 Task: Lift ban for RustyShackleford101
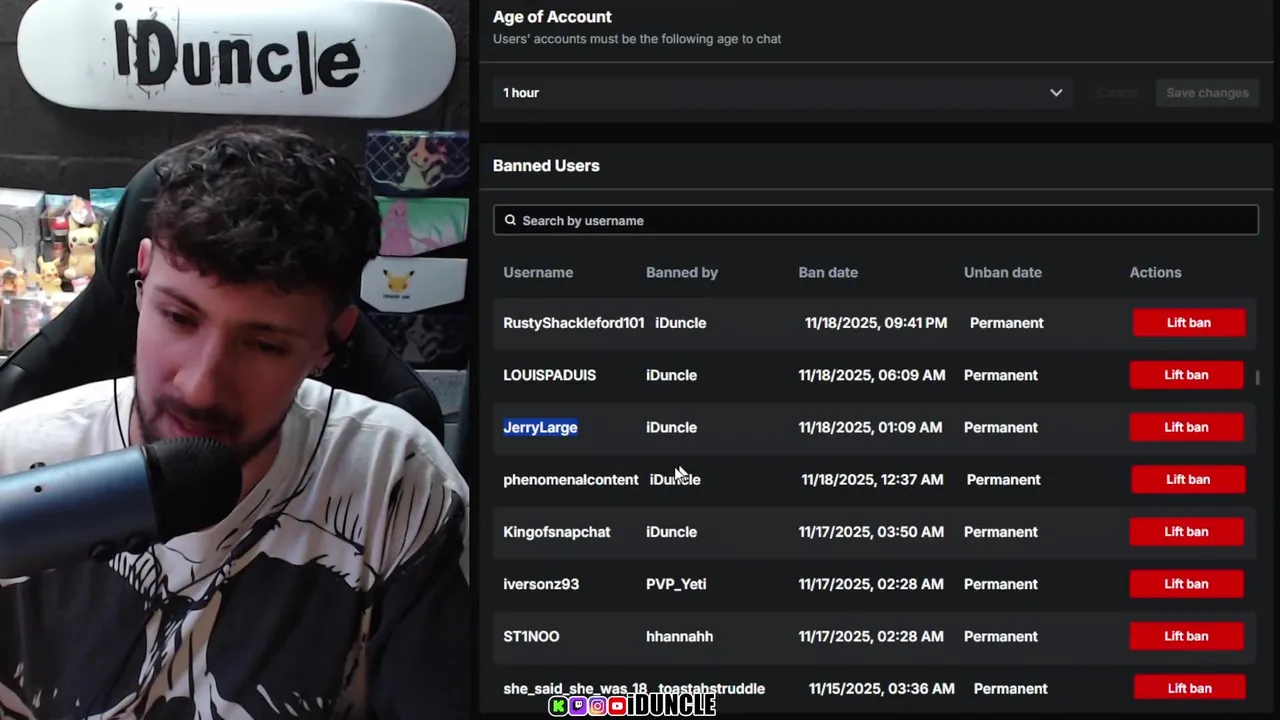1189,323
